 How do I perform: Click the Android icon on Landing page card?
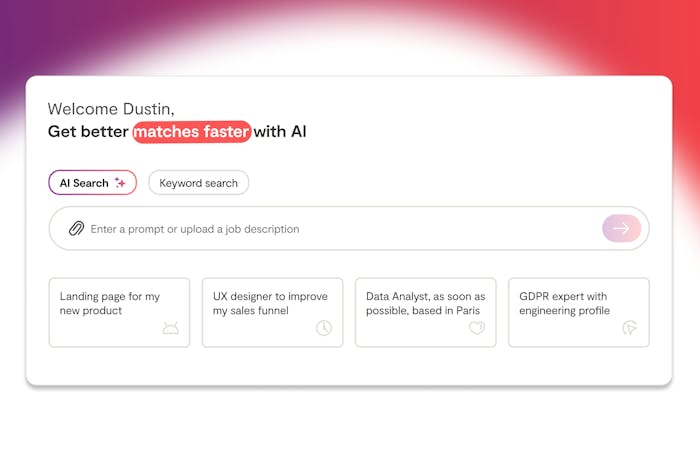(x=171, y=328)
